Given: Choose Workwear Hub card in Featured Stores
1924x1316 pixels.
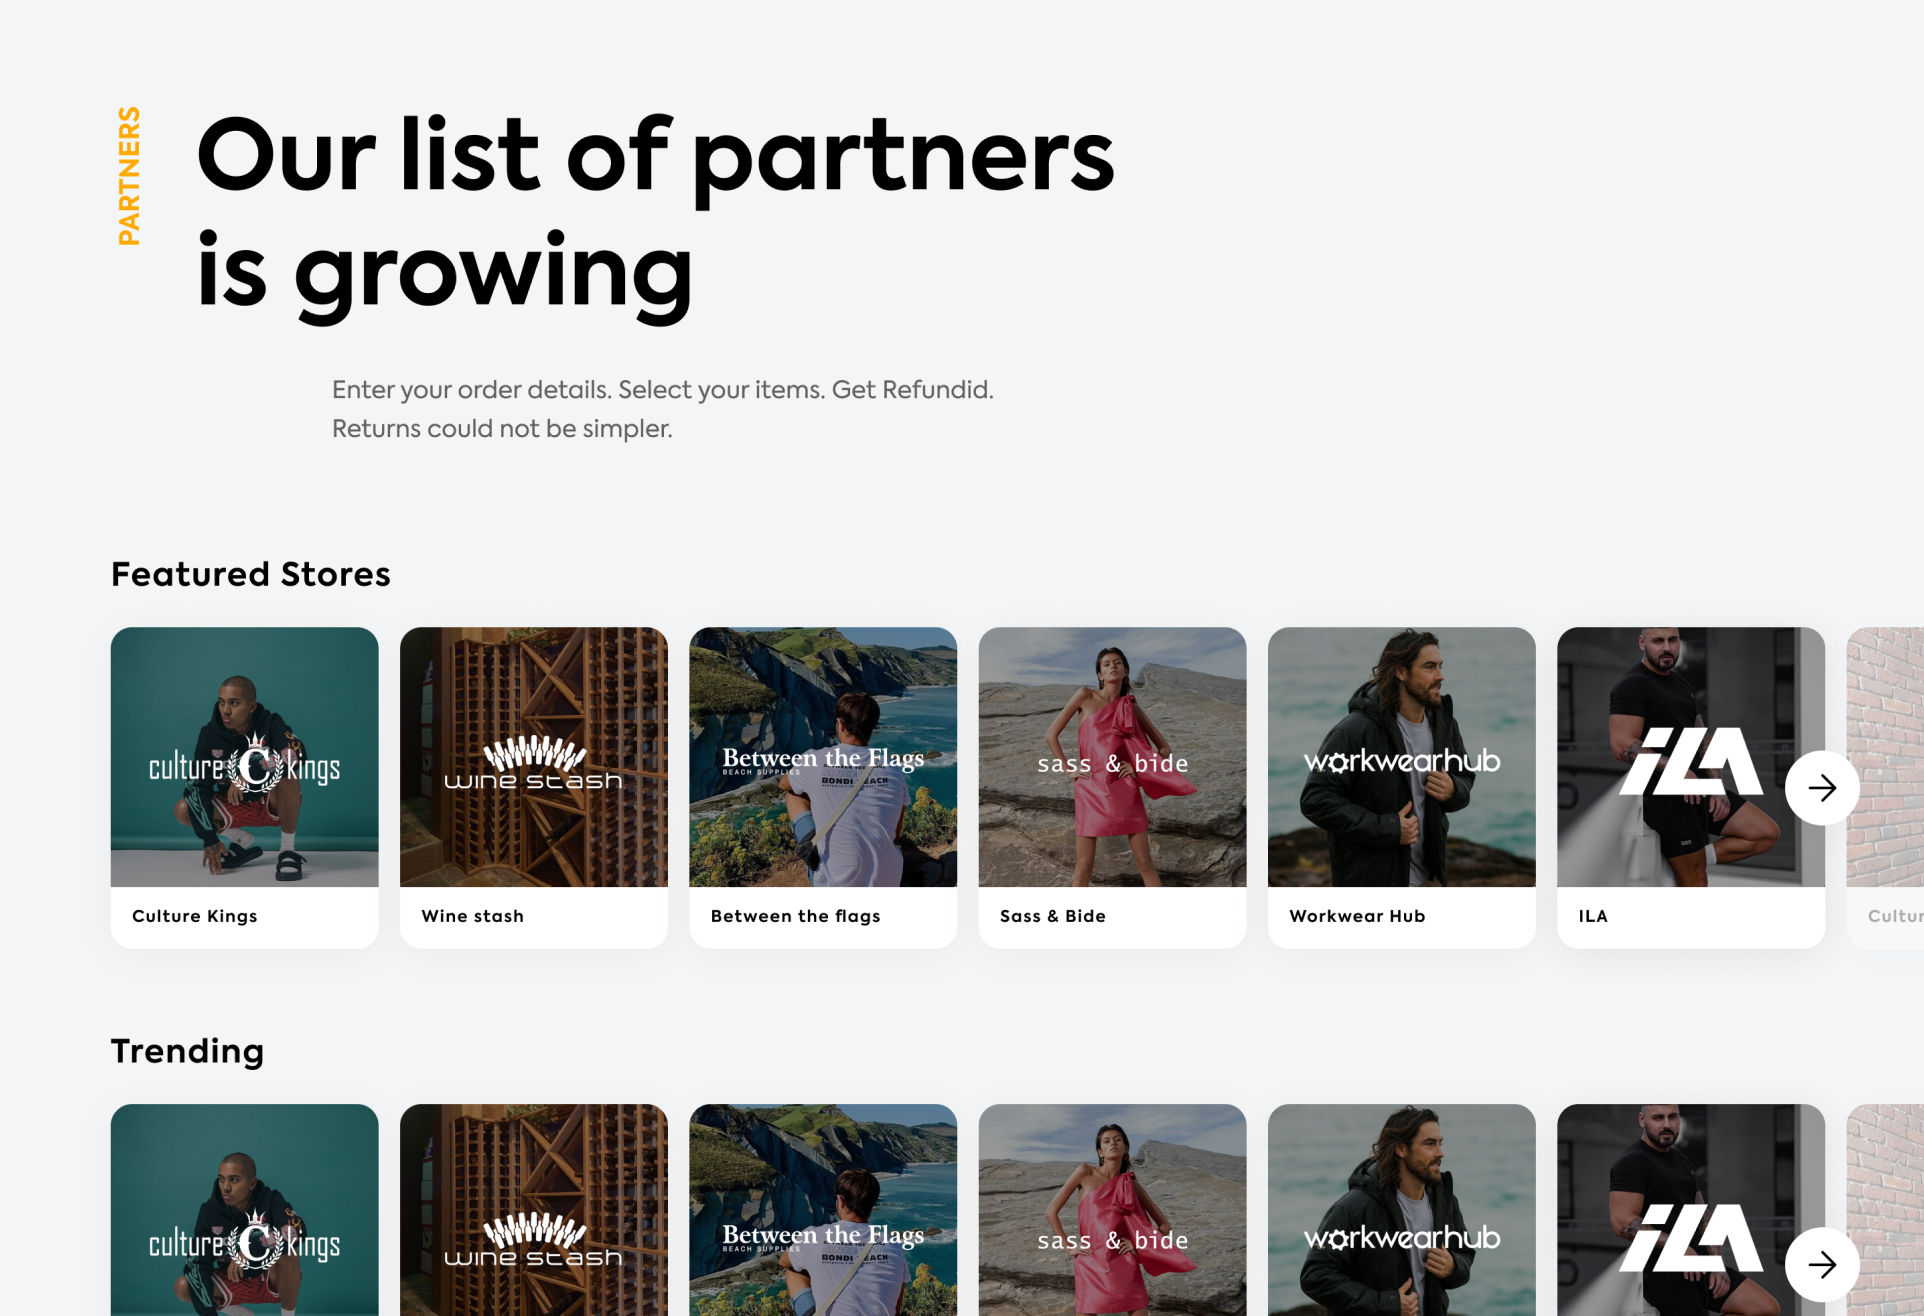Looking at the screenshot, I should pos(1402,788).
